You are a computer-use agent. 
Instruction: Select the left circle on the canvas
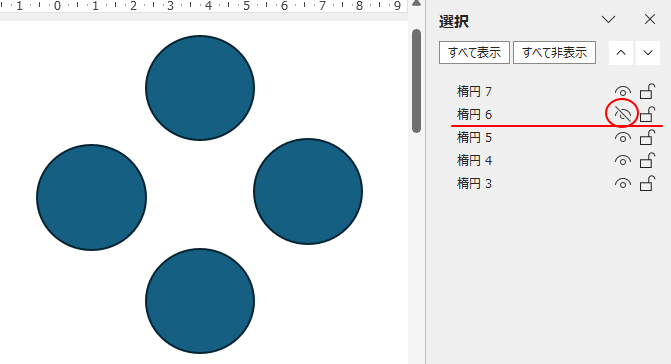tap(92, 197)
